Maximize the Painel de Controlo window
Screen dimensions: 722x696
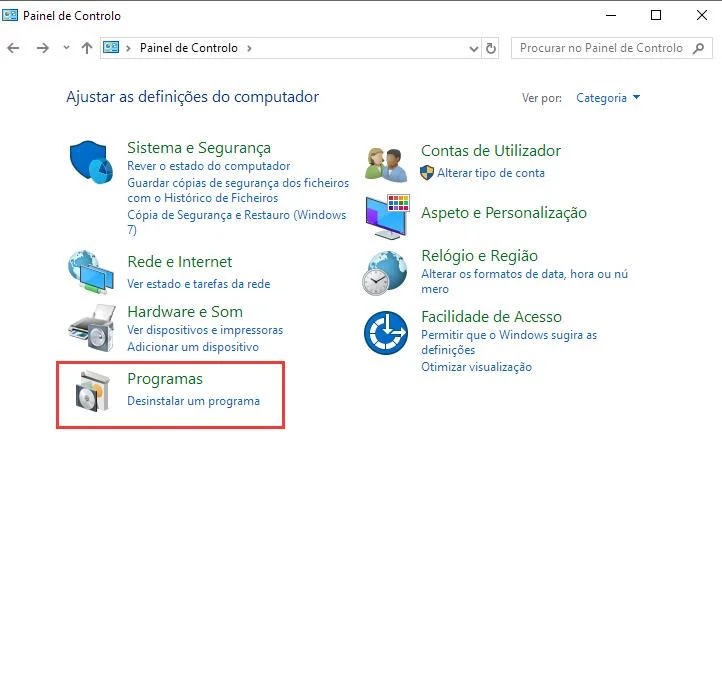pos(656,15)
